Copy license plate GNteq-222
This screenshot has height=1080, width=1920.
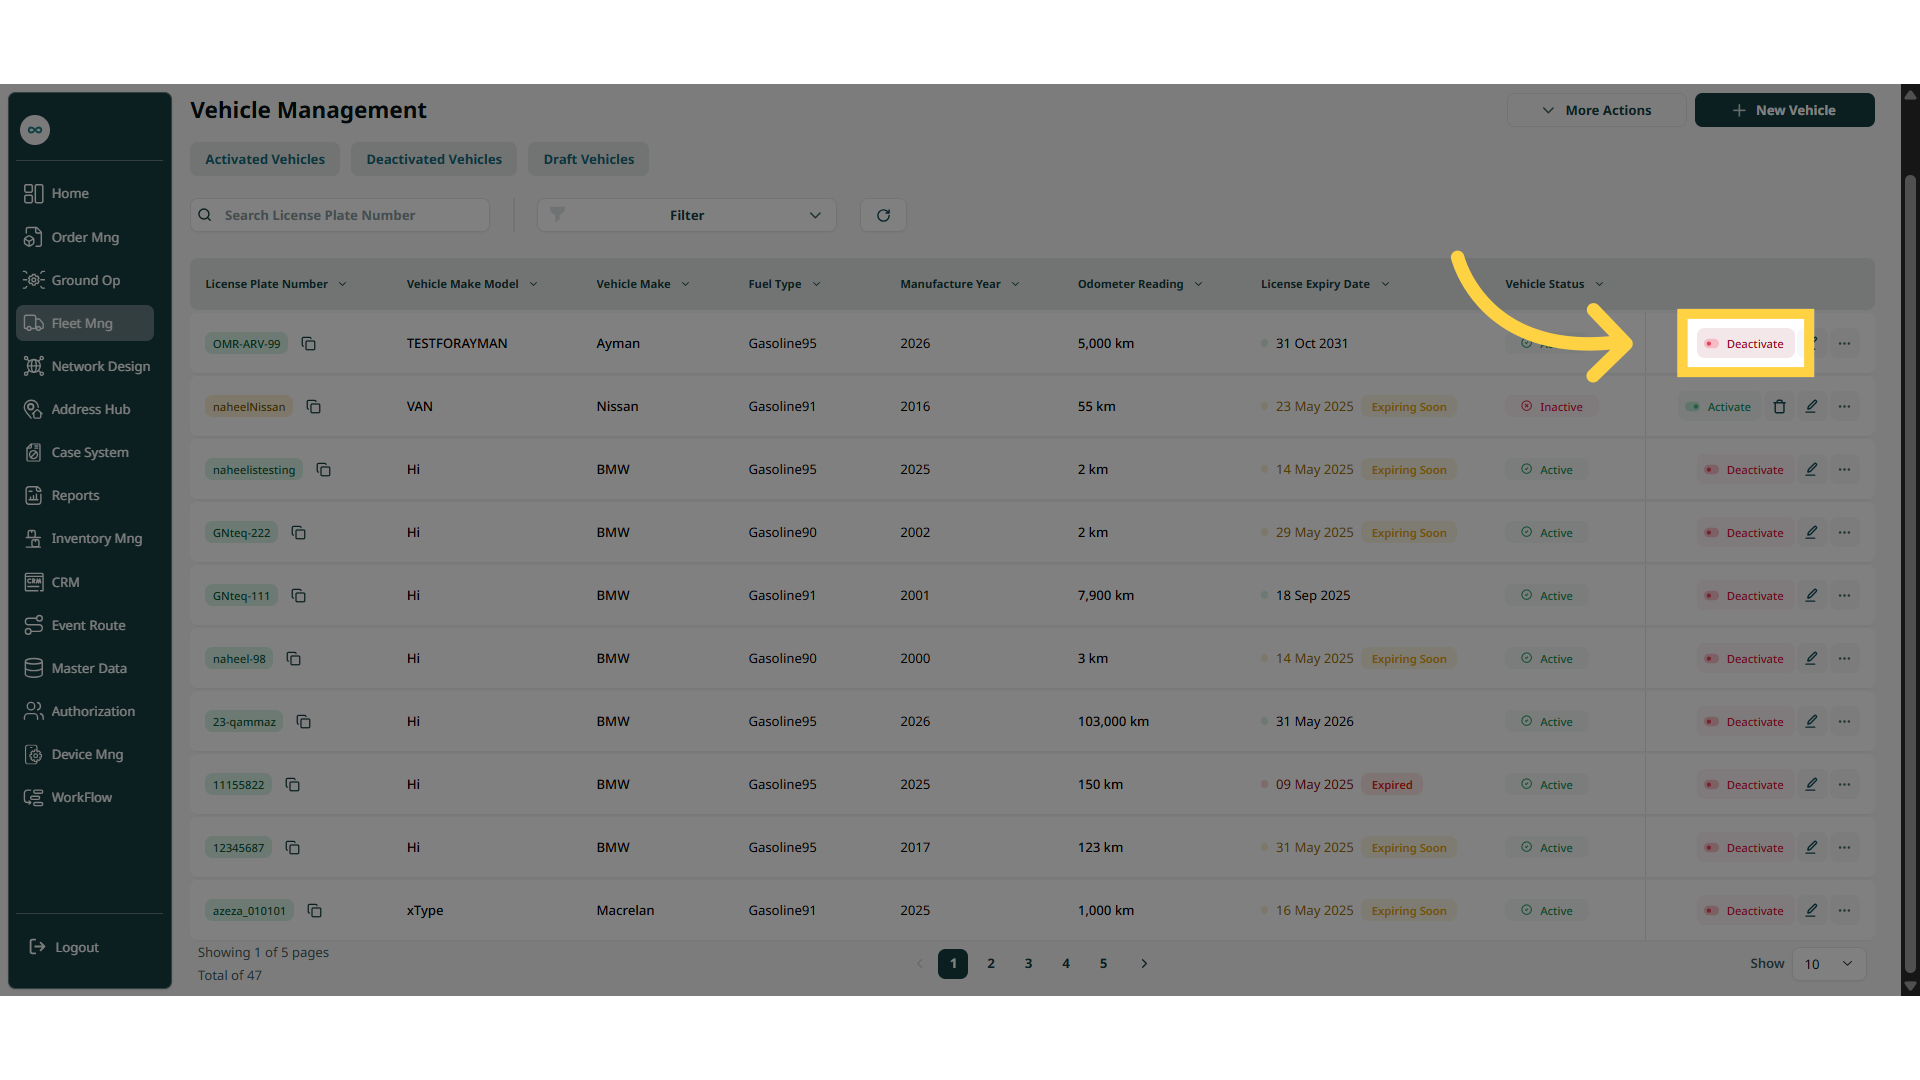298,532
